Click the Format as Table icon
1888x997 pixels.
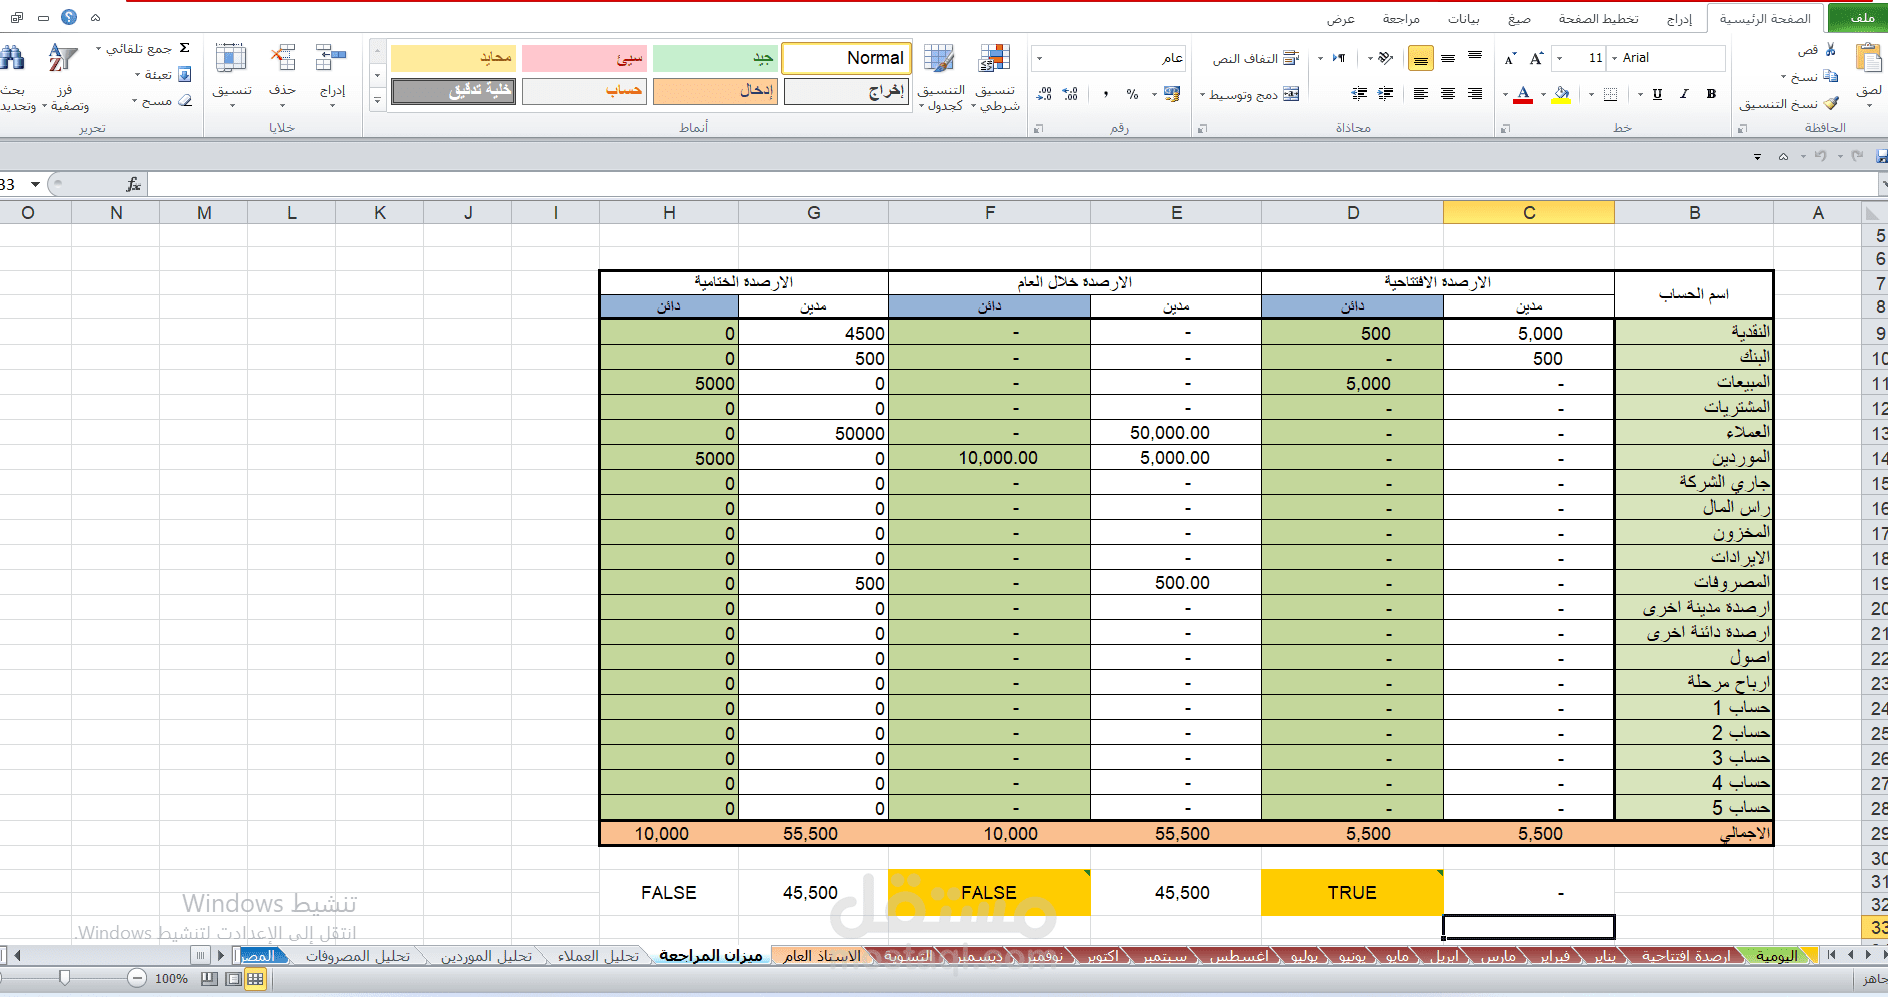coord(939,59)
